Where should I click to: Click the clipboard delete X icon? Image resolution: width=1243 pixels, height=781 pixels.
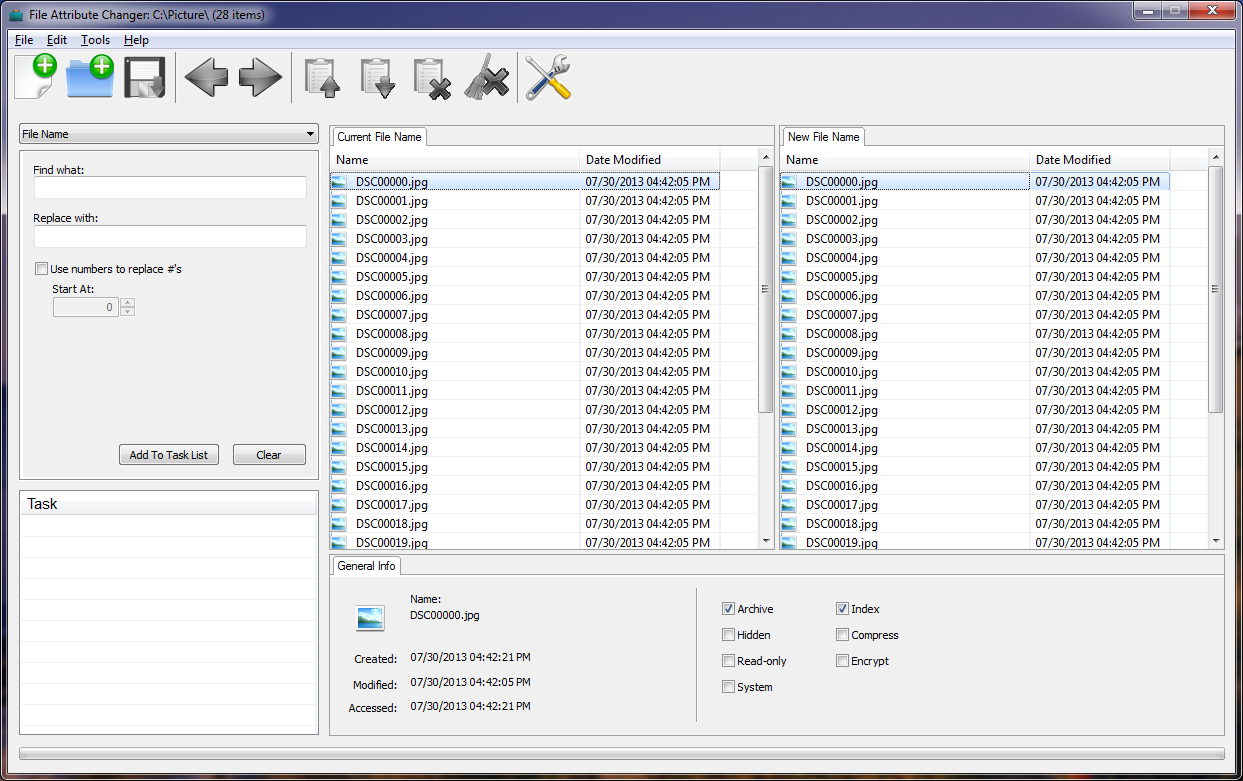point(432,78)
